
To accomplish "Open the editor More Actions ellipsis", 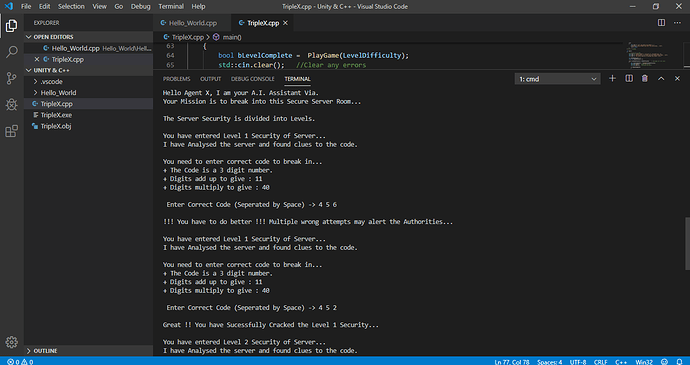I will point(677,23).
